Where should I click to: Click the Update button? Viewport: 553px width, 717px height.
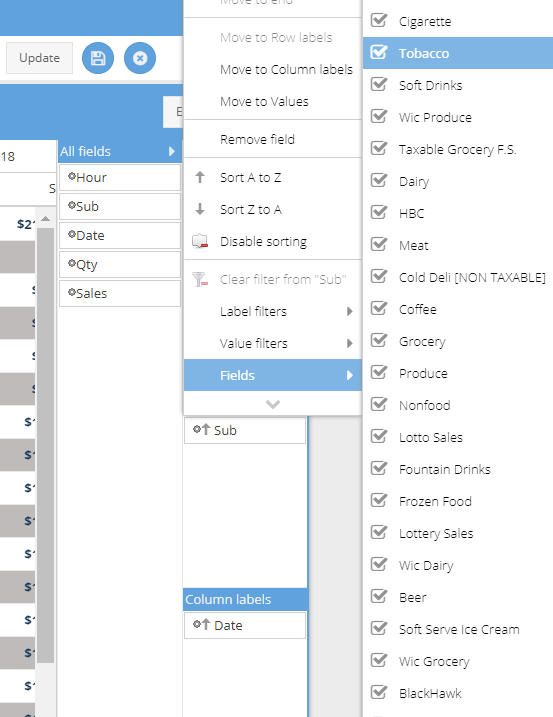[39, 58]
